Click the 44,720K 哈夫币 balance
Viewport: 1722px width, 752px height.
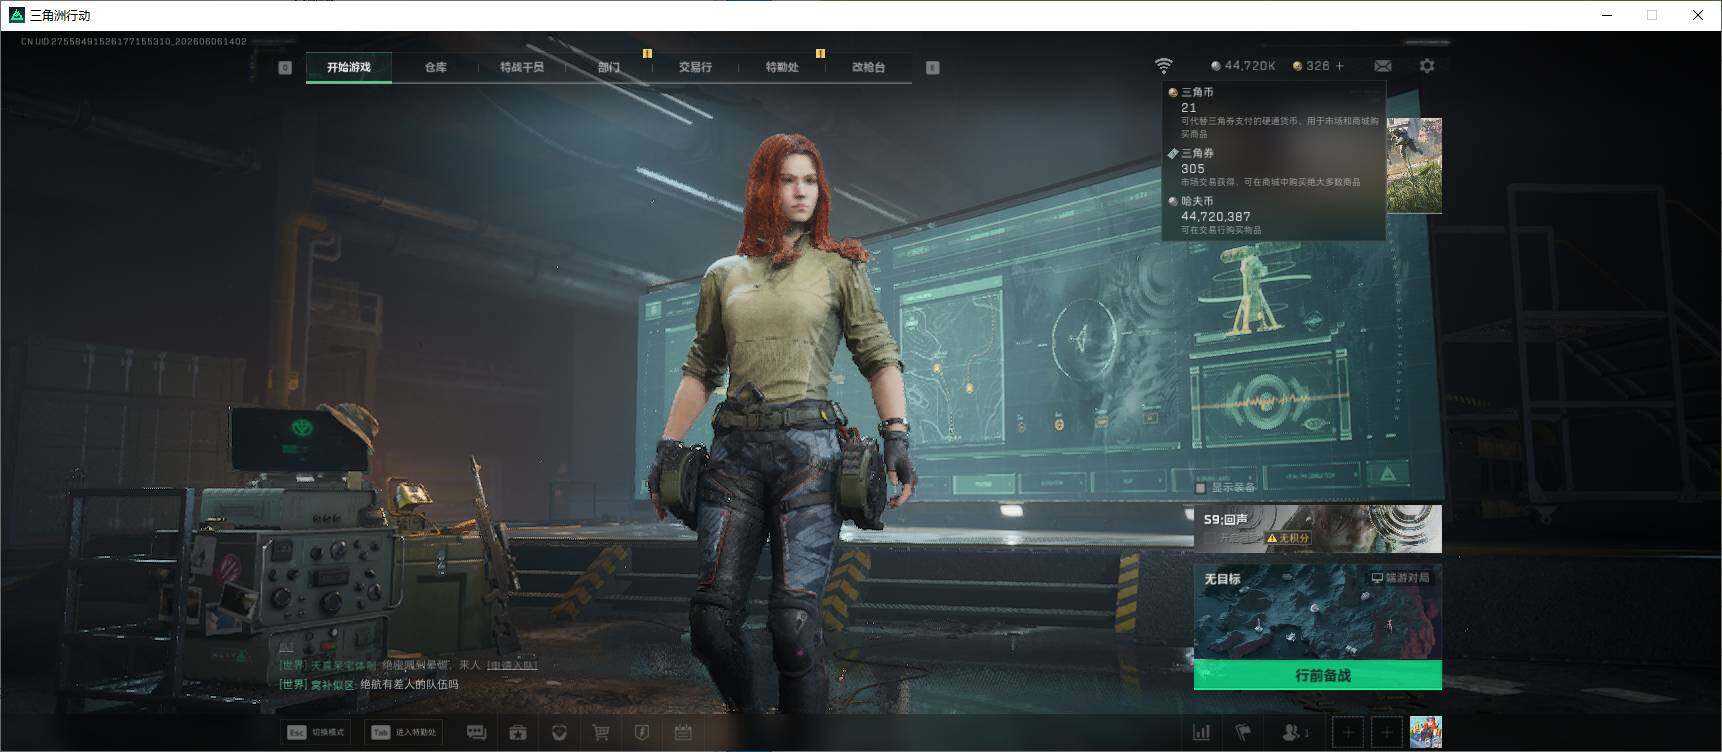coord(1243,66)
